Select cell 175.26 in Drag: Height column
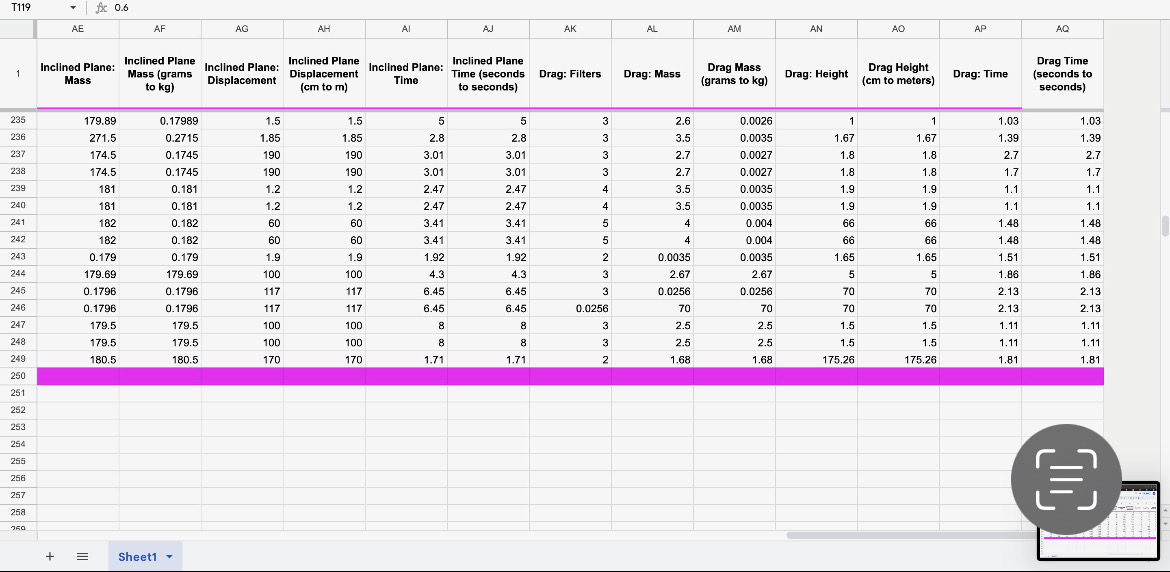Viewport: 1170px width, 572px height. 816,359
